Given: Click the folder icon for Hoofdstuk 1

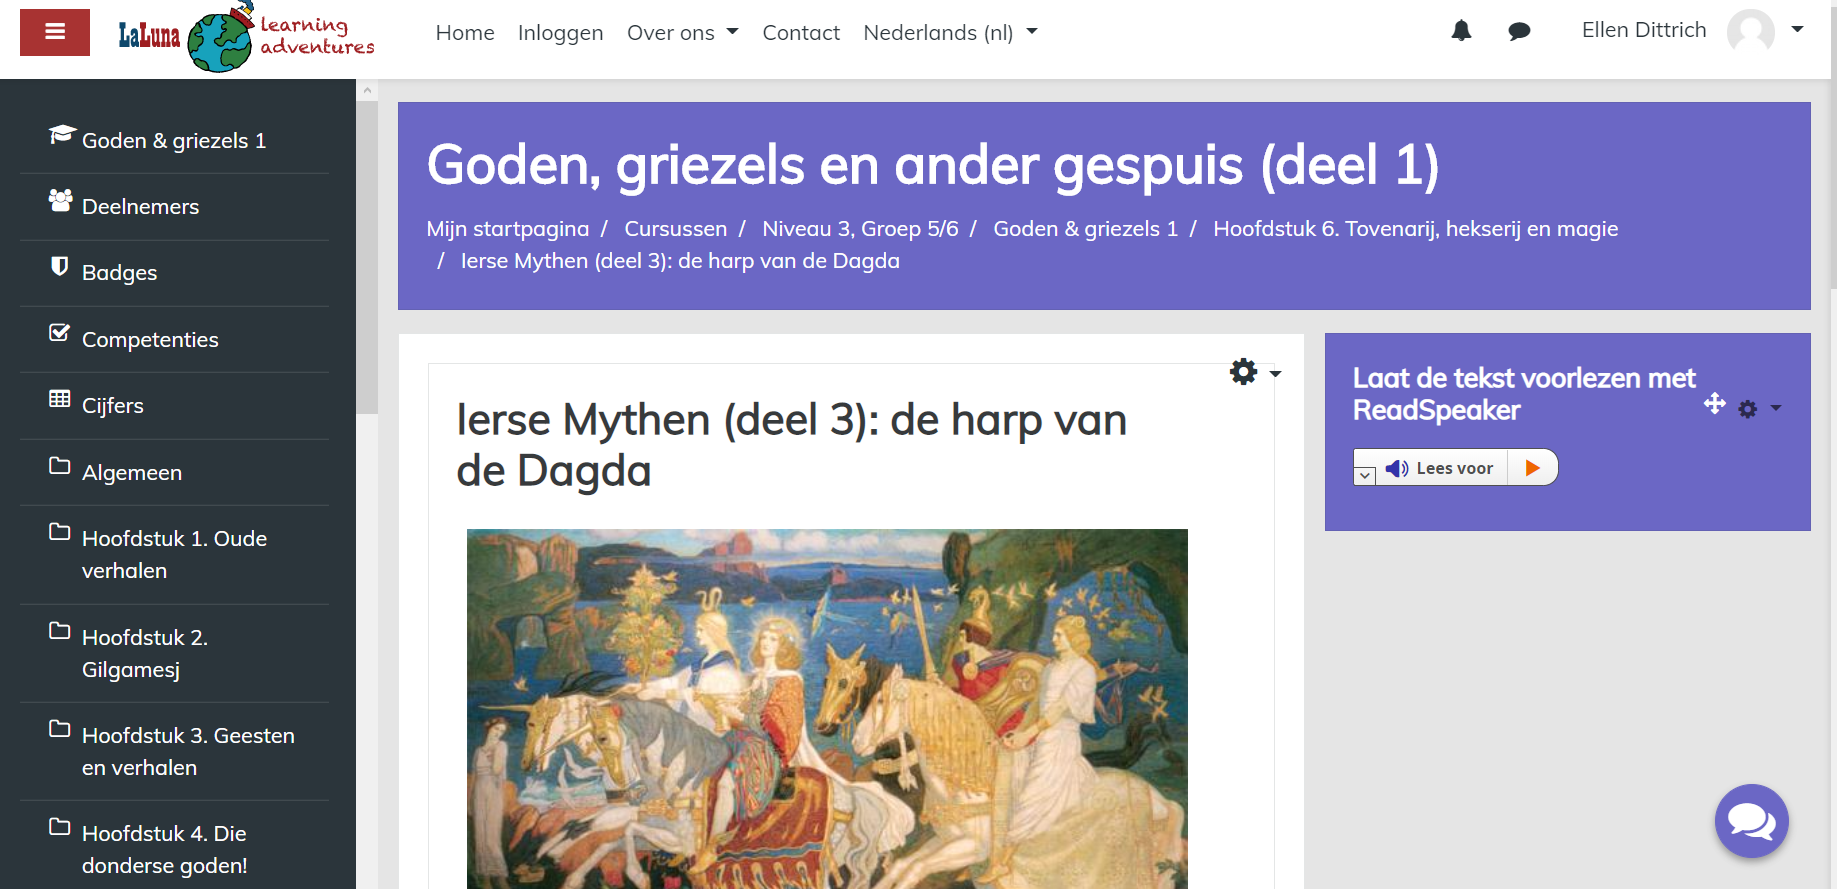Looking at the screenshot, I should pos(60,532).
